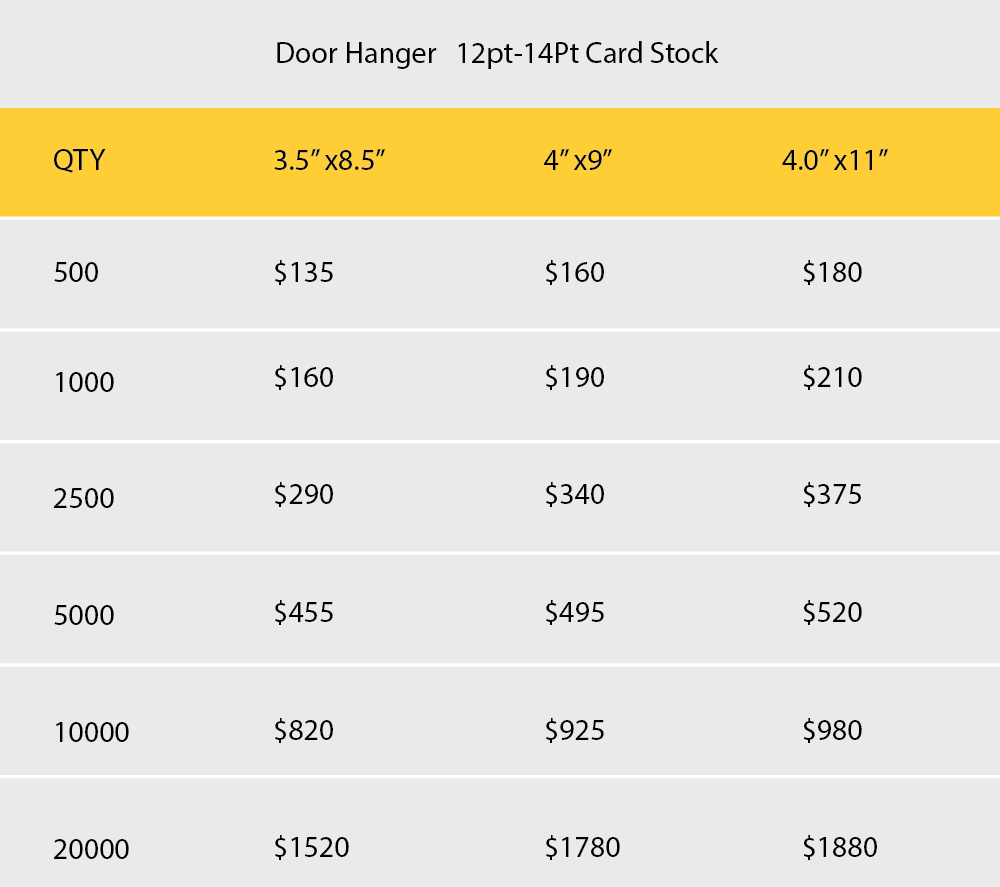
Task: Click the 3.5"x8.5" size header
Action: 330,160
